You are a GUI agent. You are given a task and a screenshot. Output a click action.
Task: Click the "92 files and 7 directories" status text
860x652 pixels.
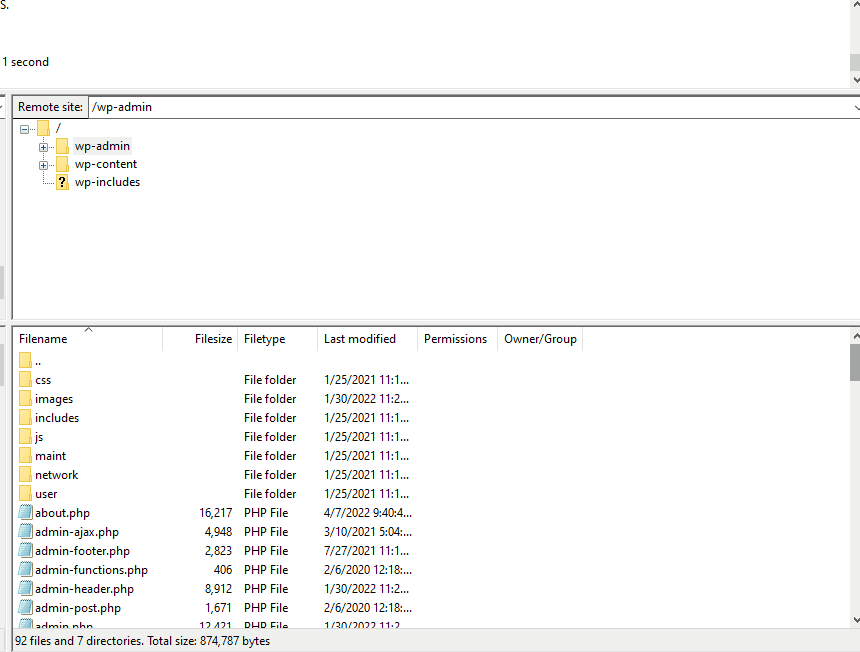tap(78, 641)
